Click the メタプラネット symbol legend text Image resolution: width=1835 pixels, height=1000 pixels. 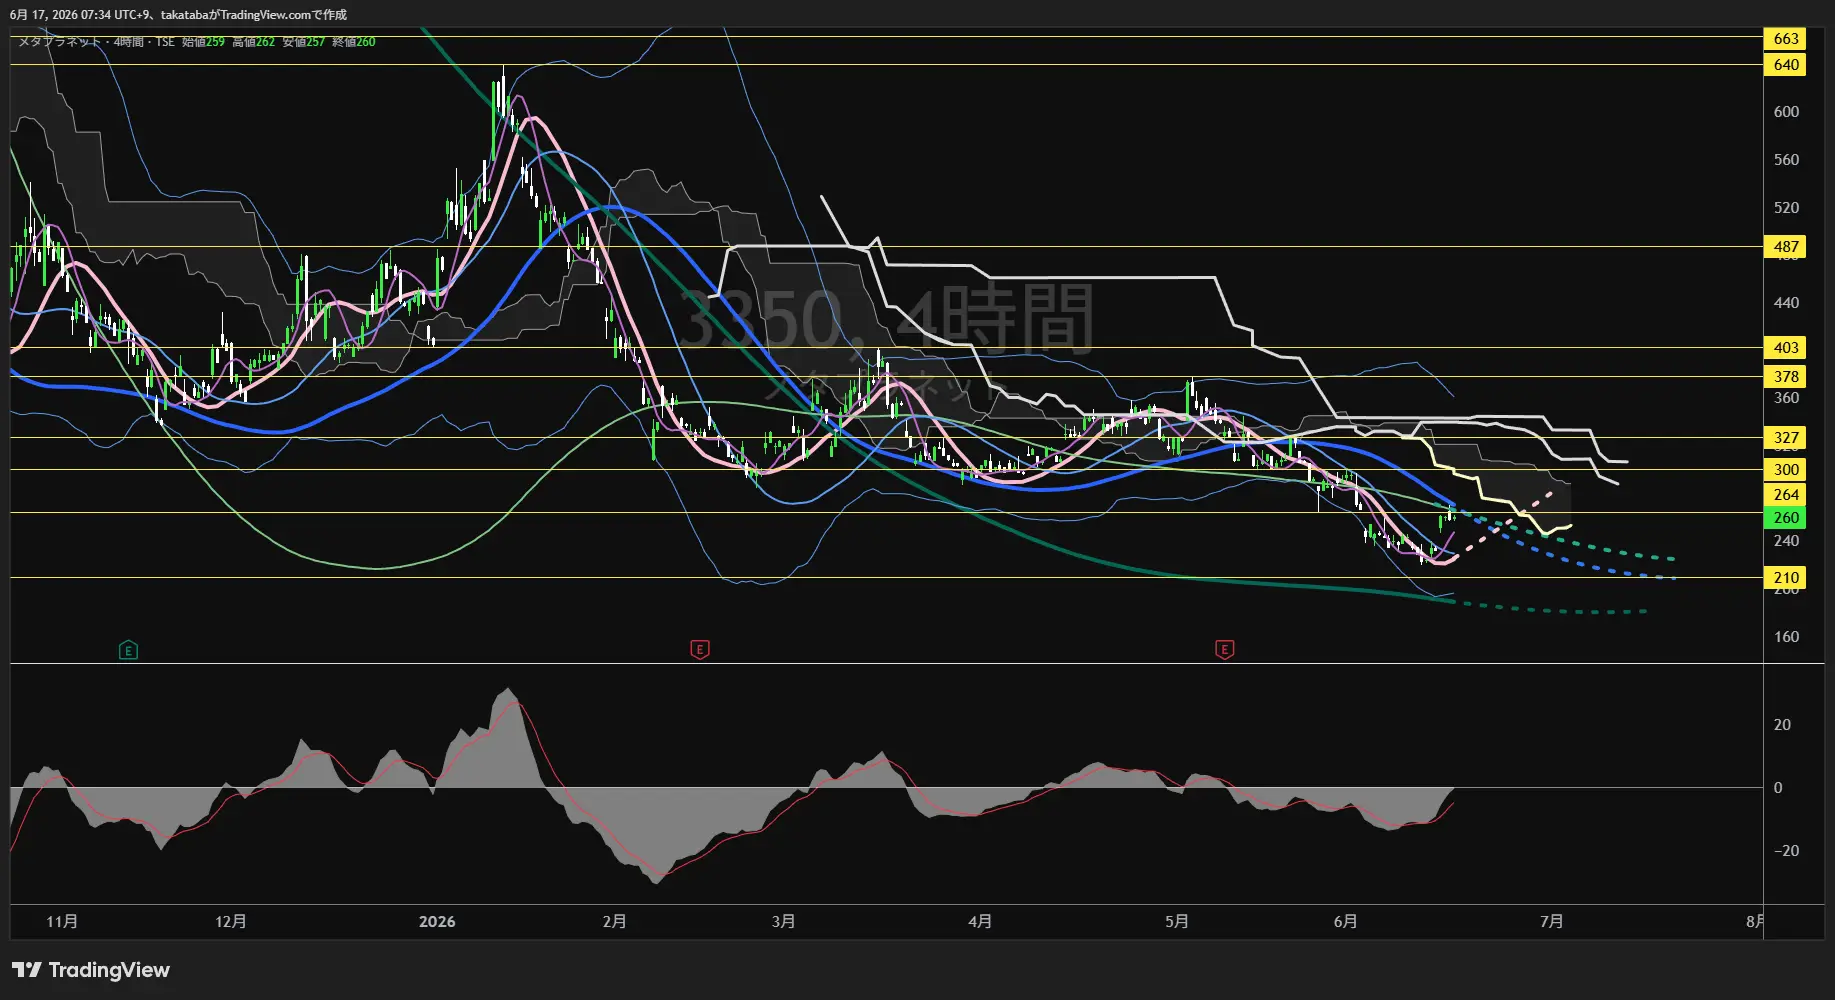click(x=61, y=42)
